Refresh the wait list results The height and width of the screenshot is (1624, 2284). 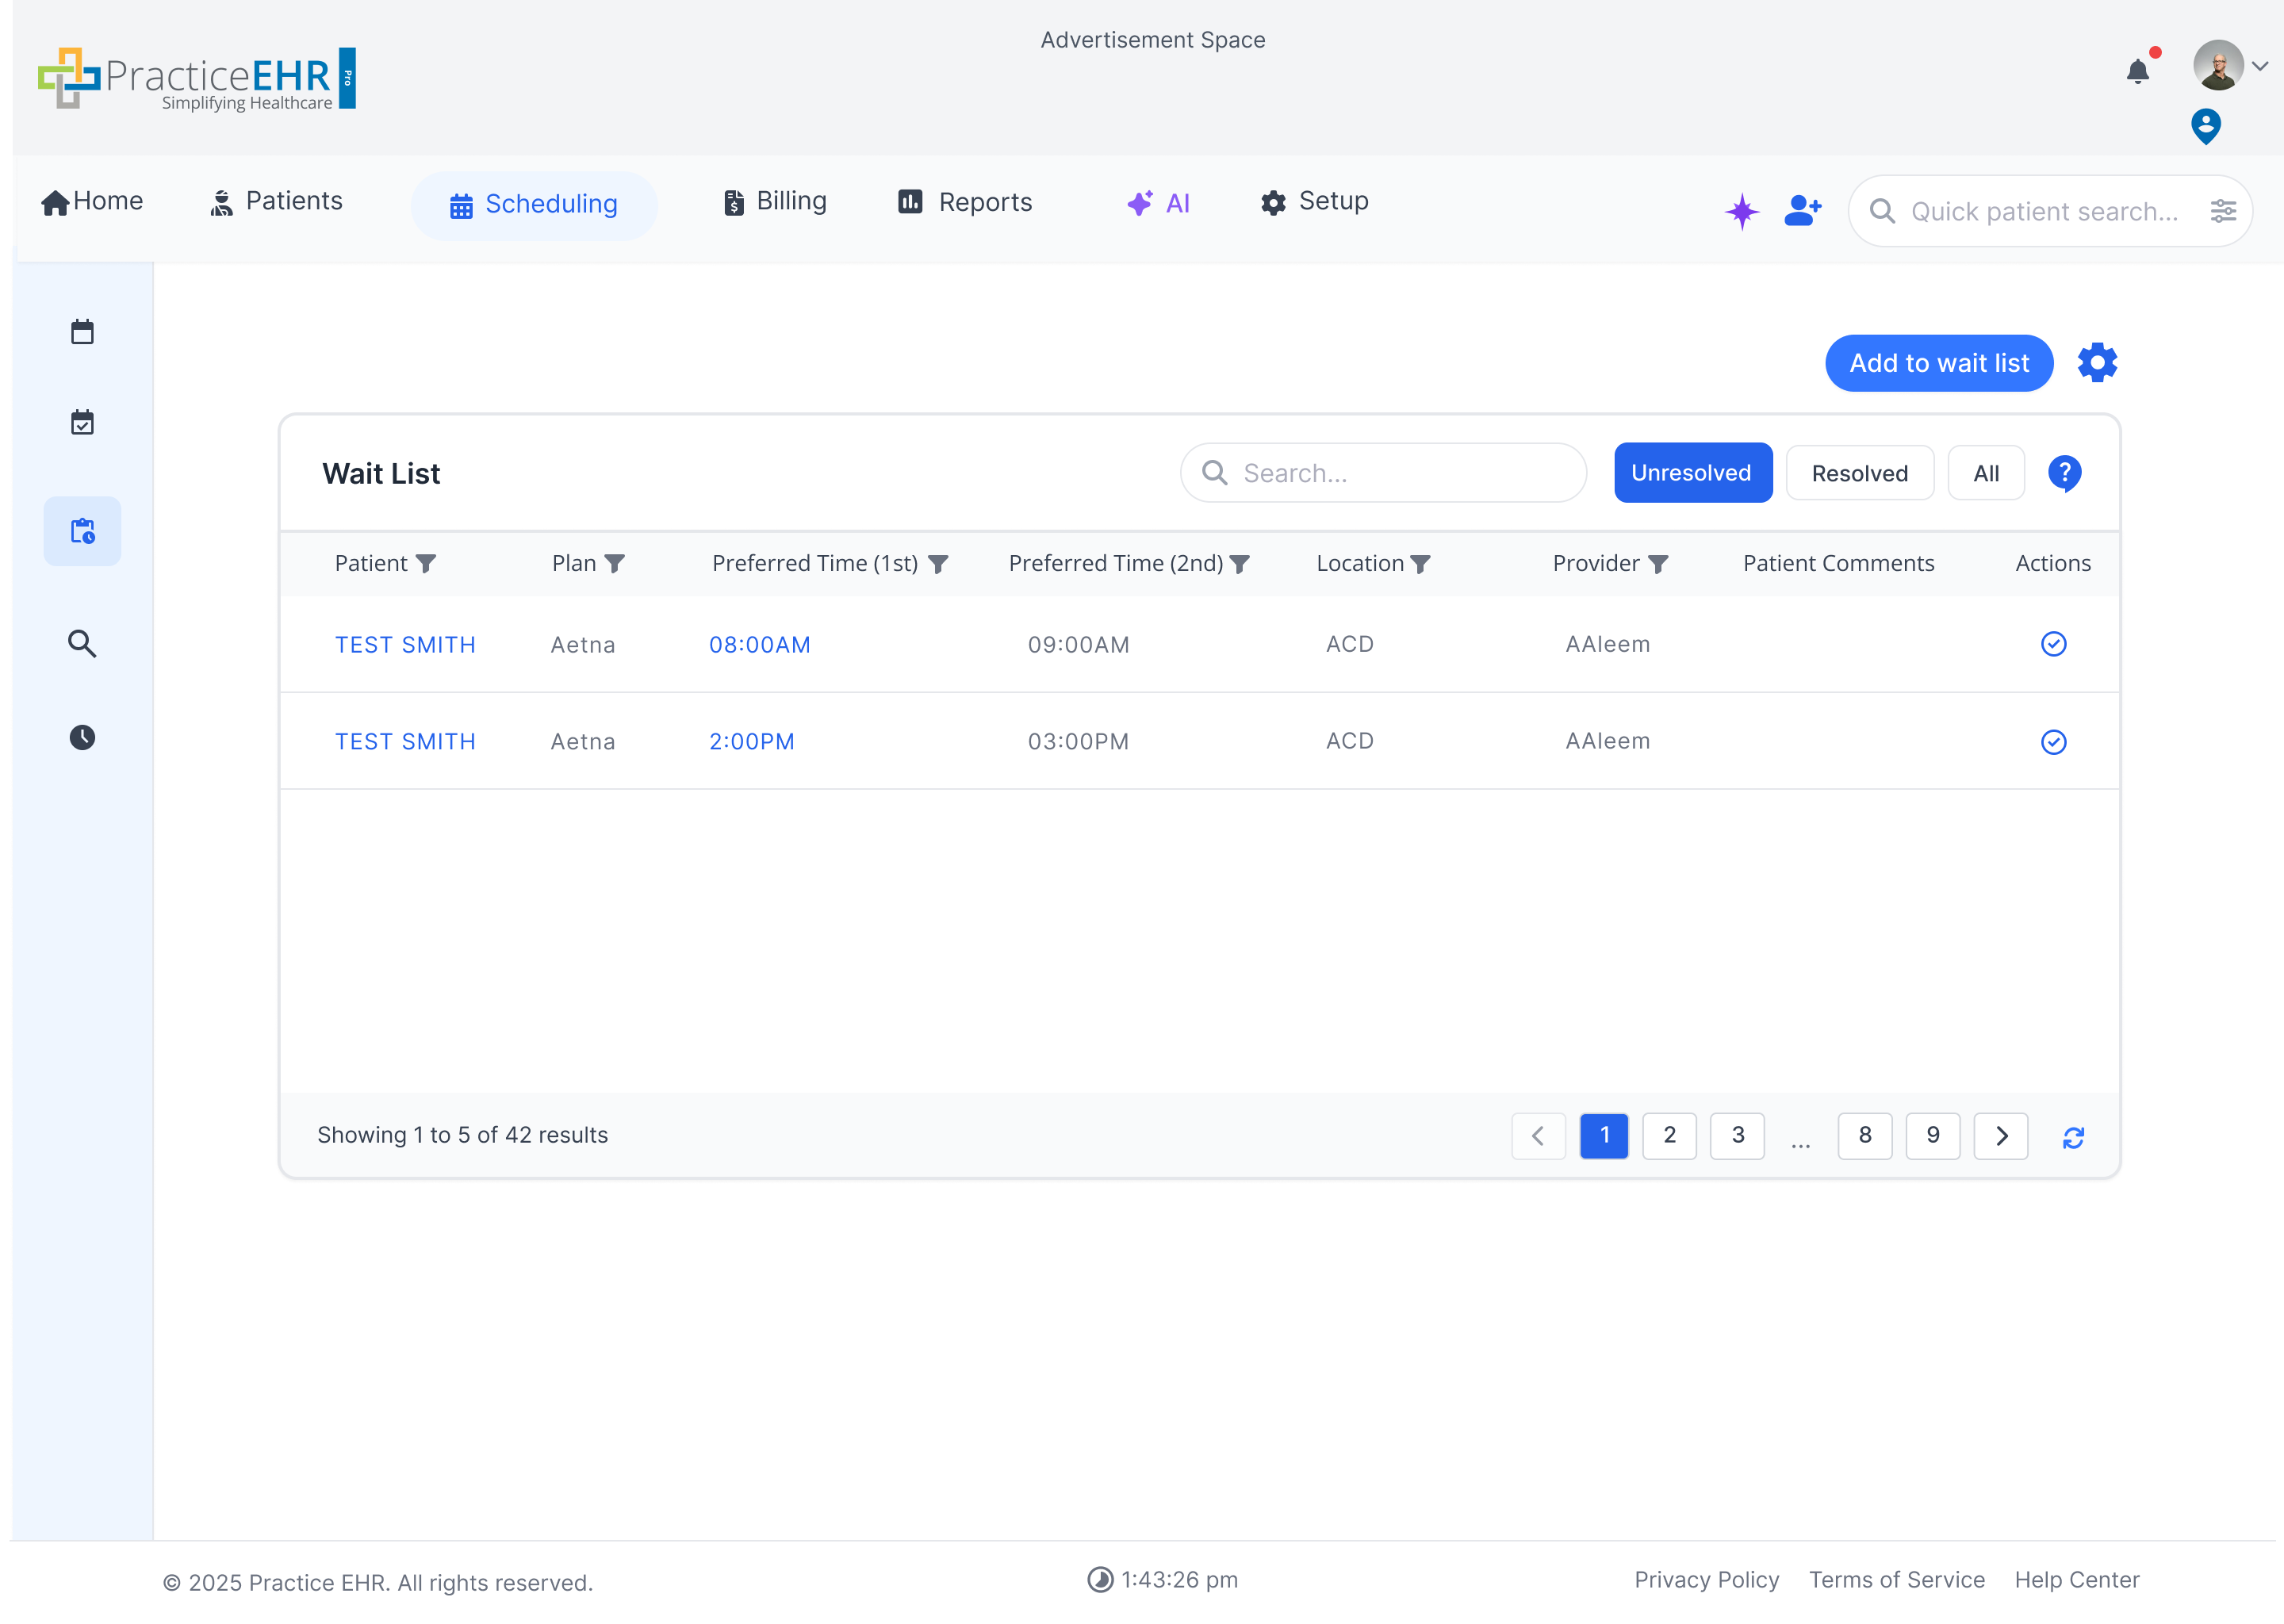[x=2074, y=1137]
